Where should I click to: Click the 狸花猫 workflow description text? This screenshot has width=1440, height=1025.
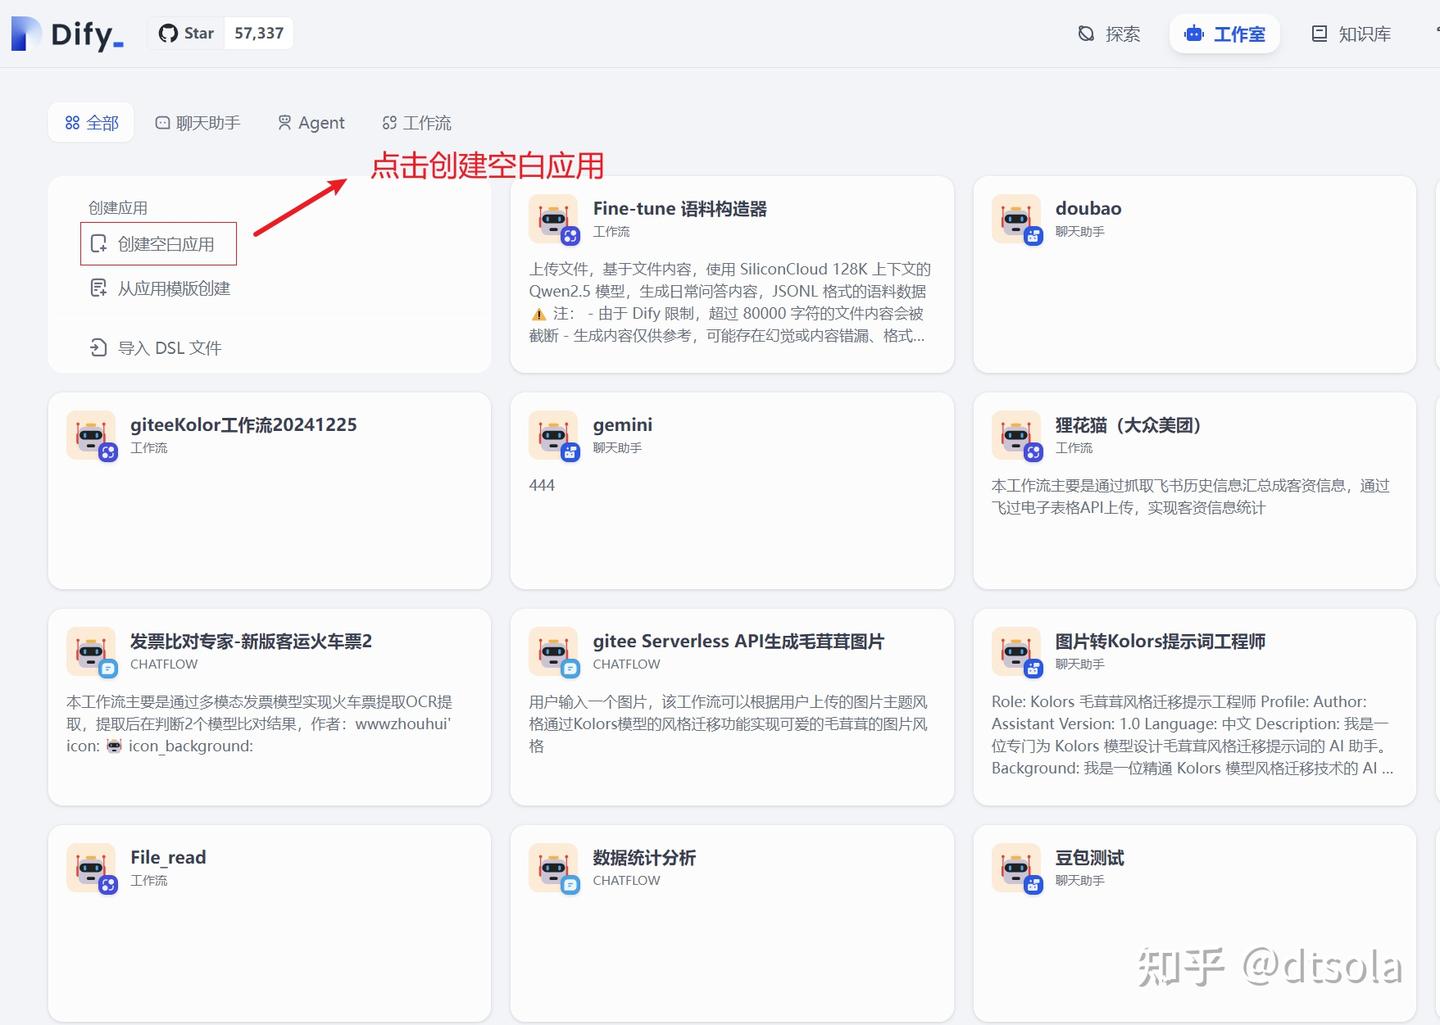click(1190, 496)
